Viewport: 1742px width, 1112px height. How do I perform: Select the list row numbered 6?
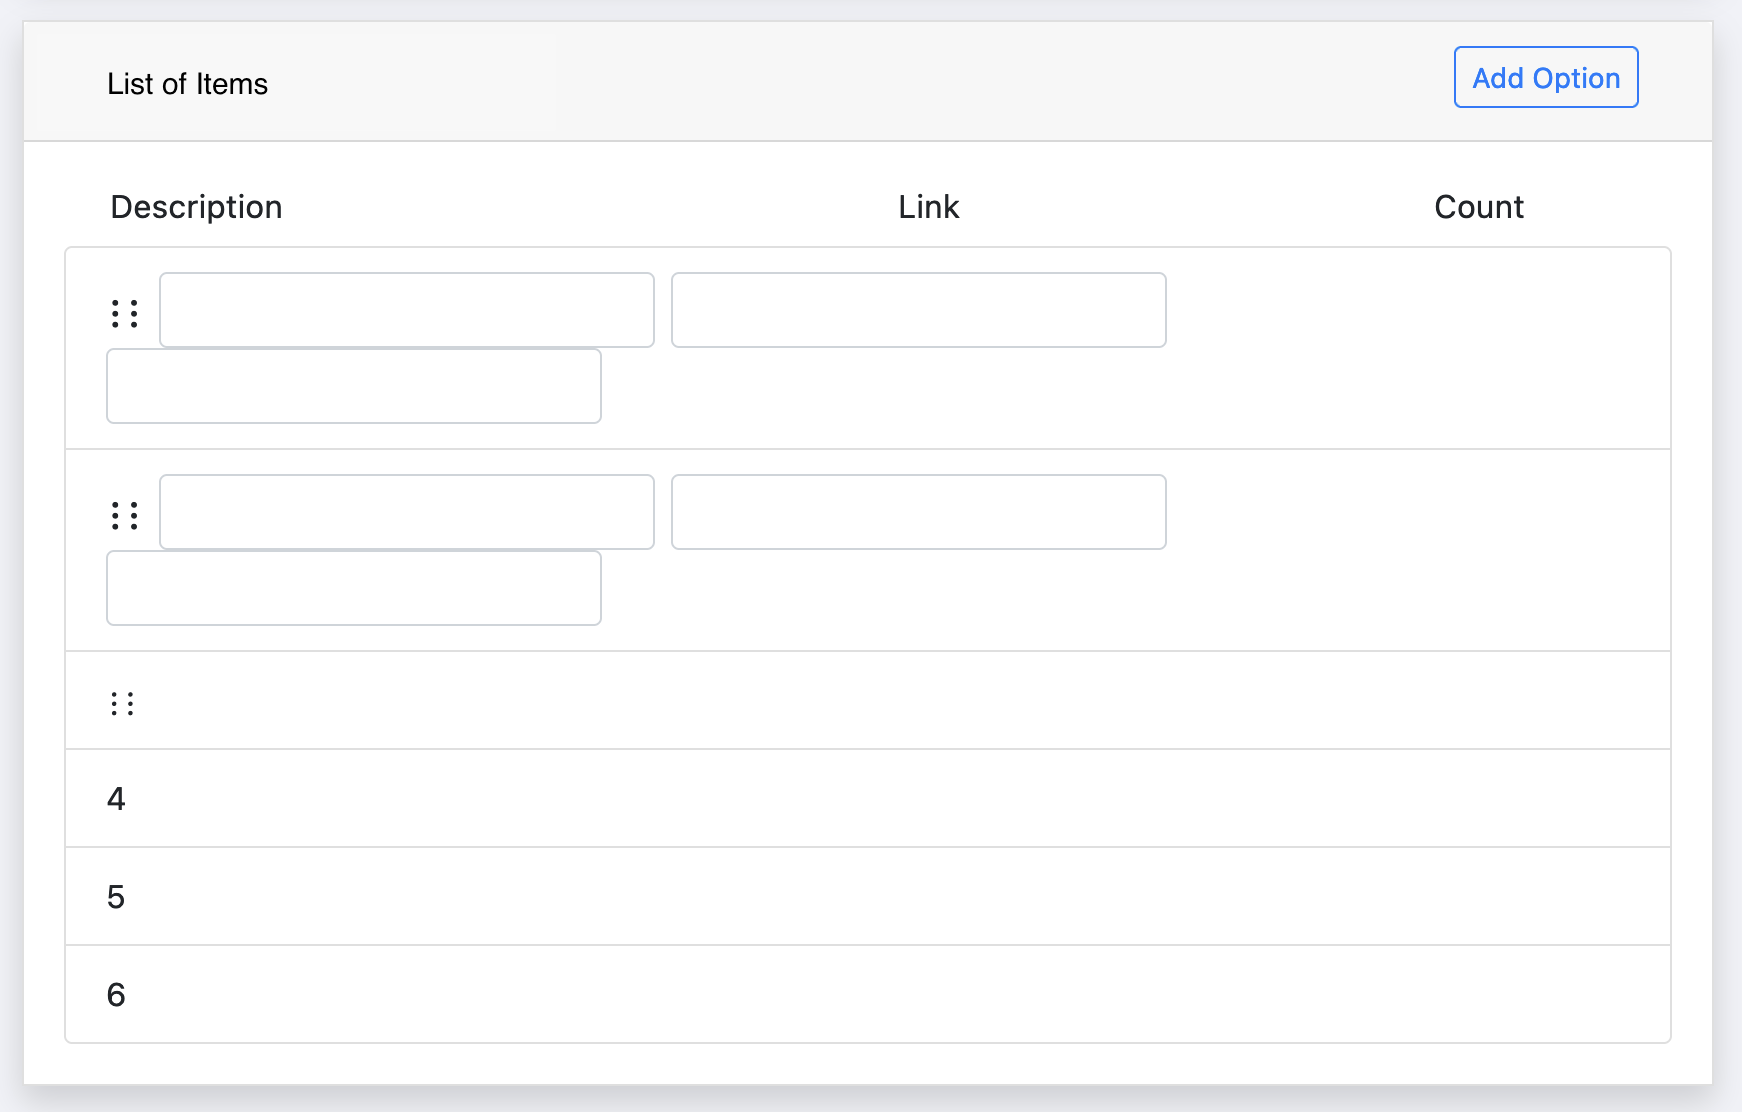coord(868,995)
